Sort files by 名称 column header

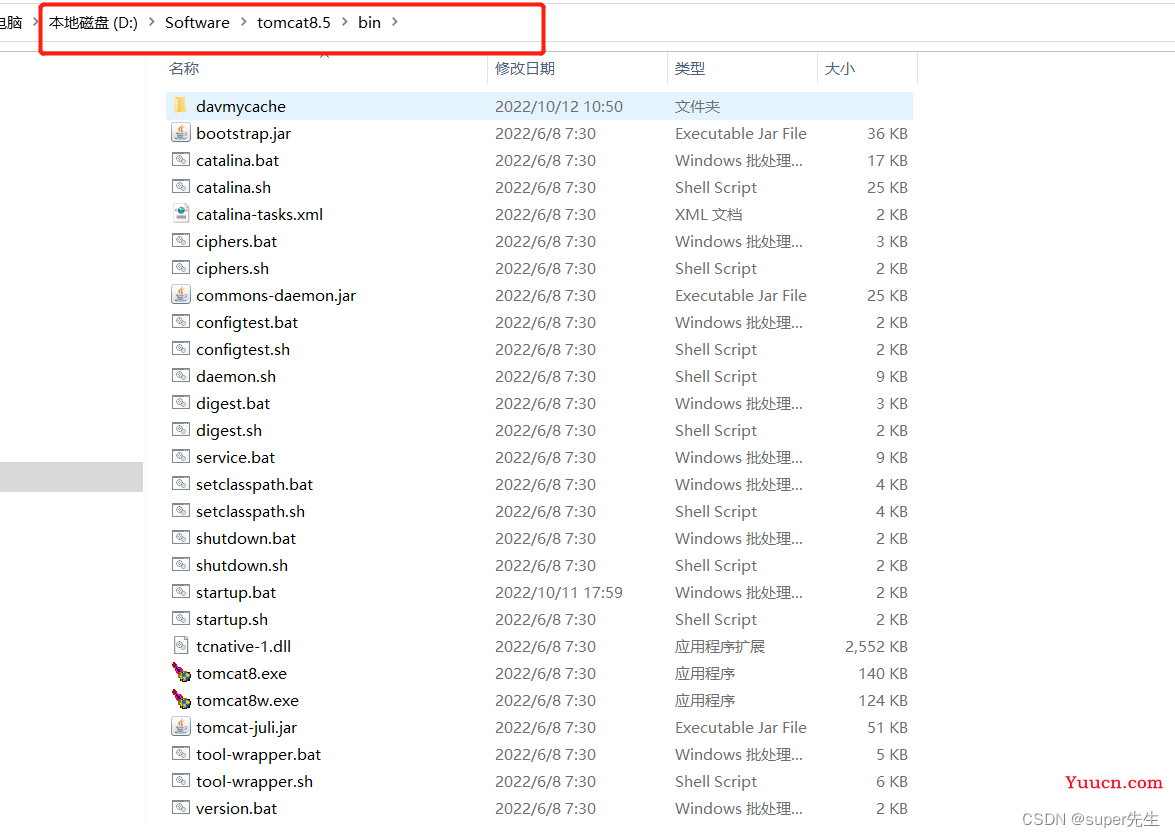(184, 68)
